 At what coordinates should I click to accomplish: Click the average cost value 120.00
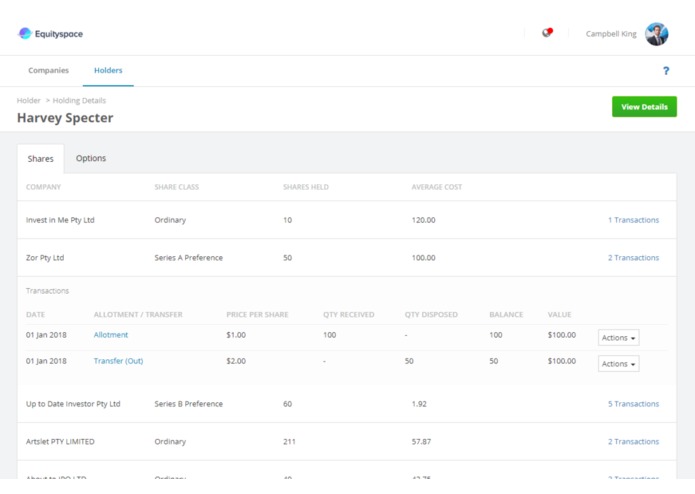tap(423, 220)
